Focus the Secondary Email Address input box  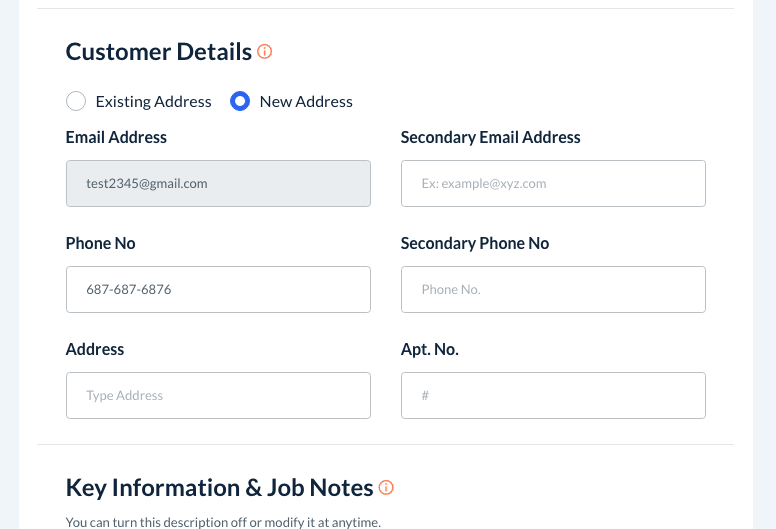point(553,184)
